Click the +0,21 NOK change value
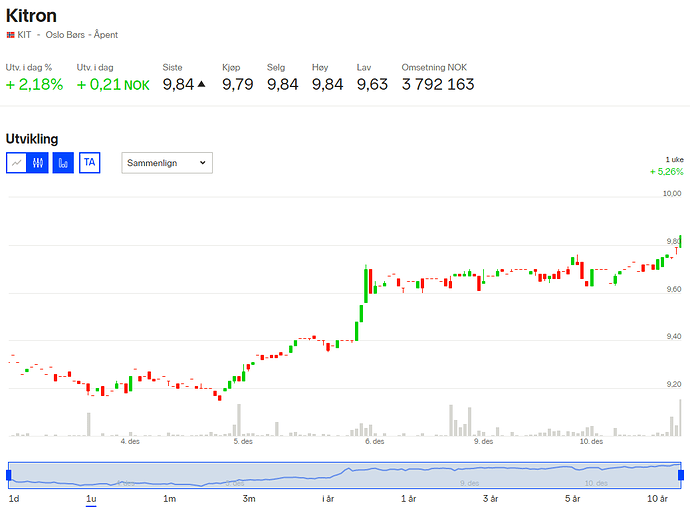The height and width of the screenshot is (511, 690). point(113,85)
